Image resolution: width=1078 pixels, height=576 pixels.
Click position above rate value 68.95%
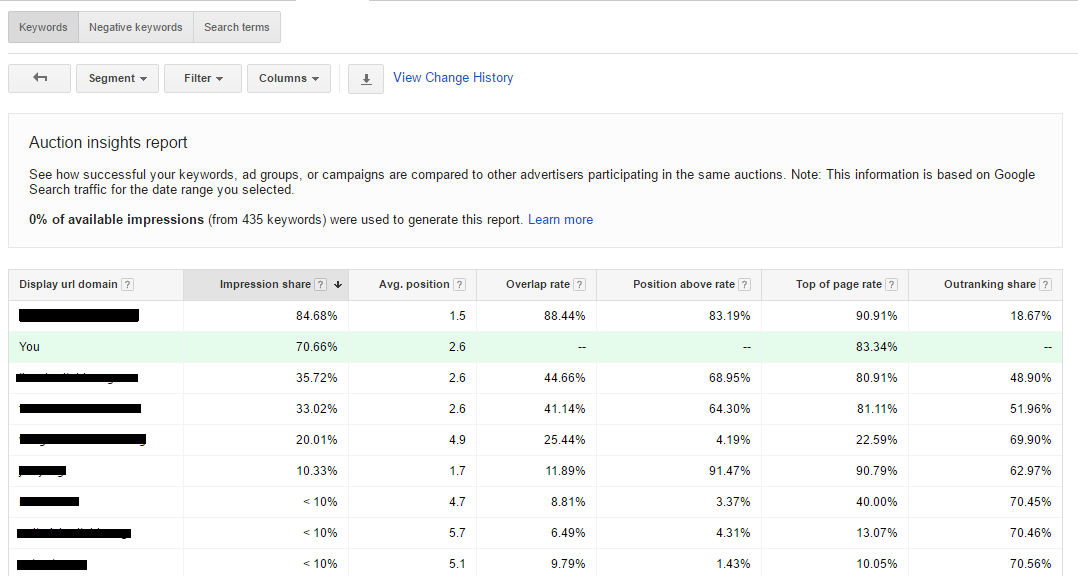729,378
